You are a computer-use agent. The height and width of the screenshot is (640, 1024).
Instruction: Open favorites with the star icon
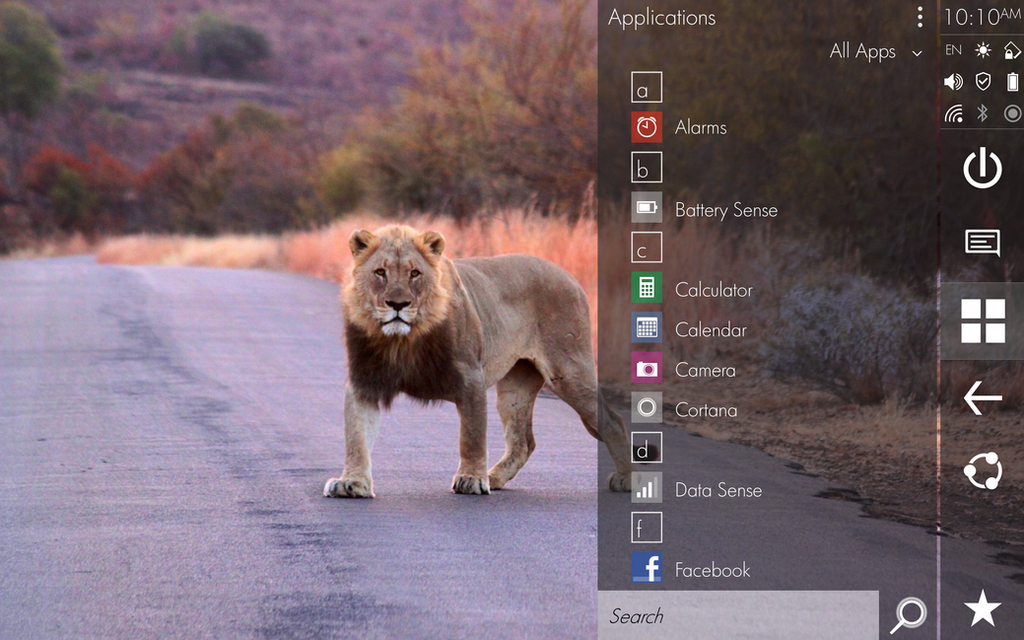click(982, 608)
